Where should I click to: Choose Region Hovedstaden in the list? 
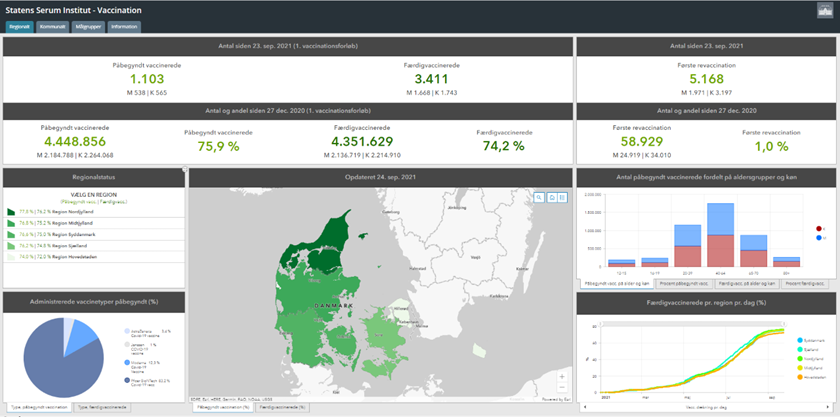click(x=94, y=257)
